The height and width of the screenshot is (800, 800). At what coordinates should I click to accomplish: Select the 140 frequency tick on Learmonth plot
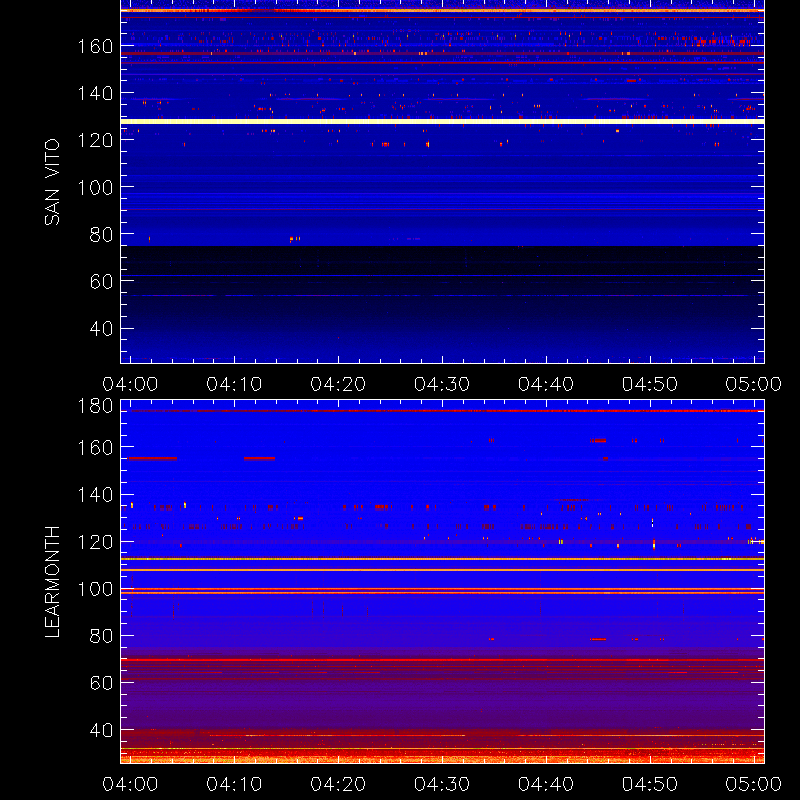95,495
